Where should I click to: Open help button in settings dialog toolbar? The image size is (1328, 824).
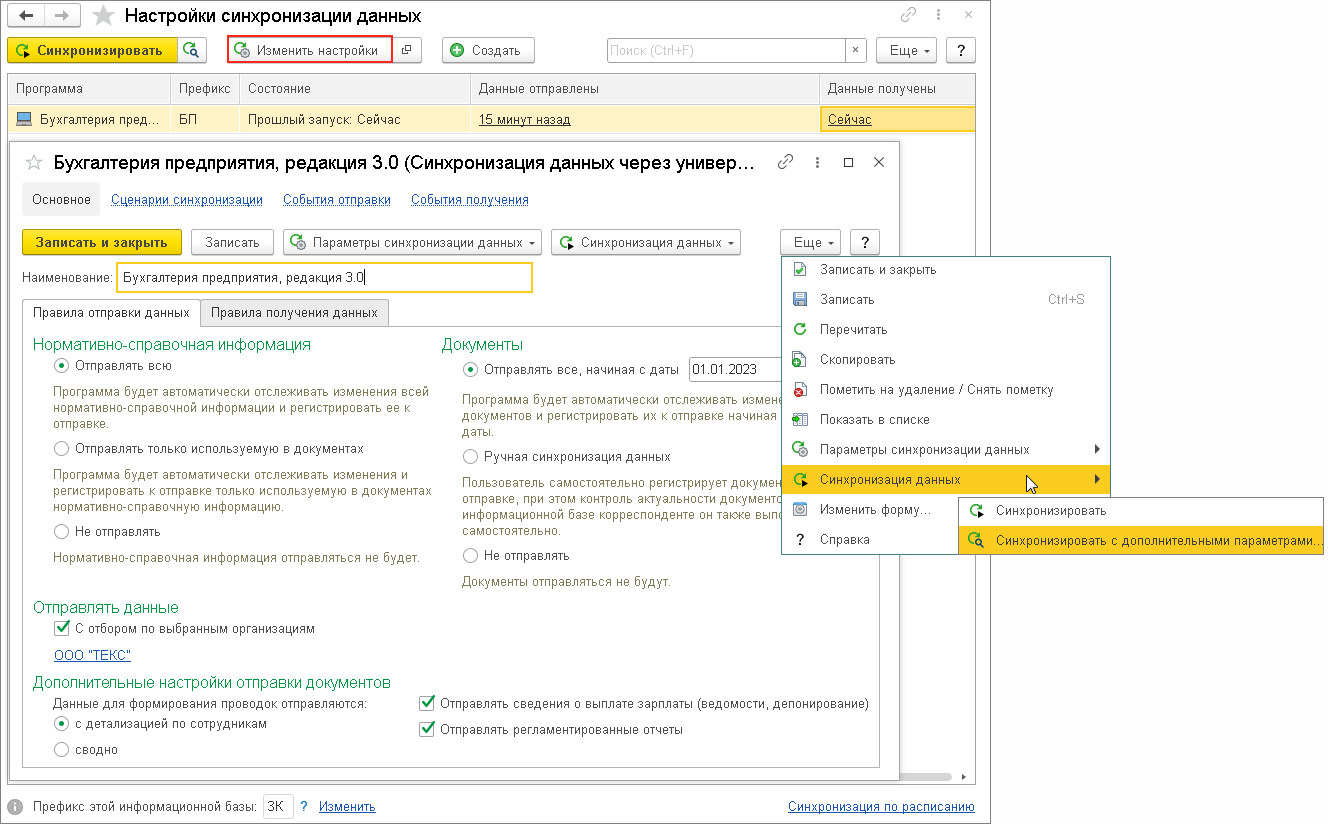(x=865, y=242)
